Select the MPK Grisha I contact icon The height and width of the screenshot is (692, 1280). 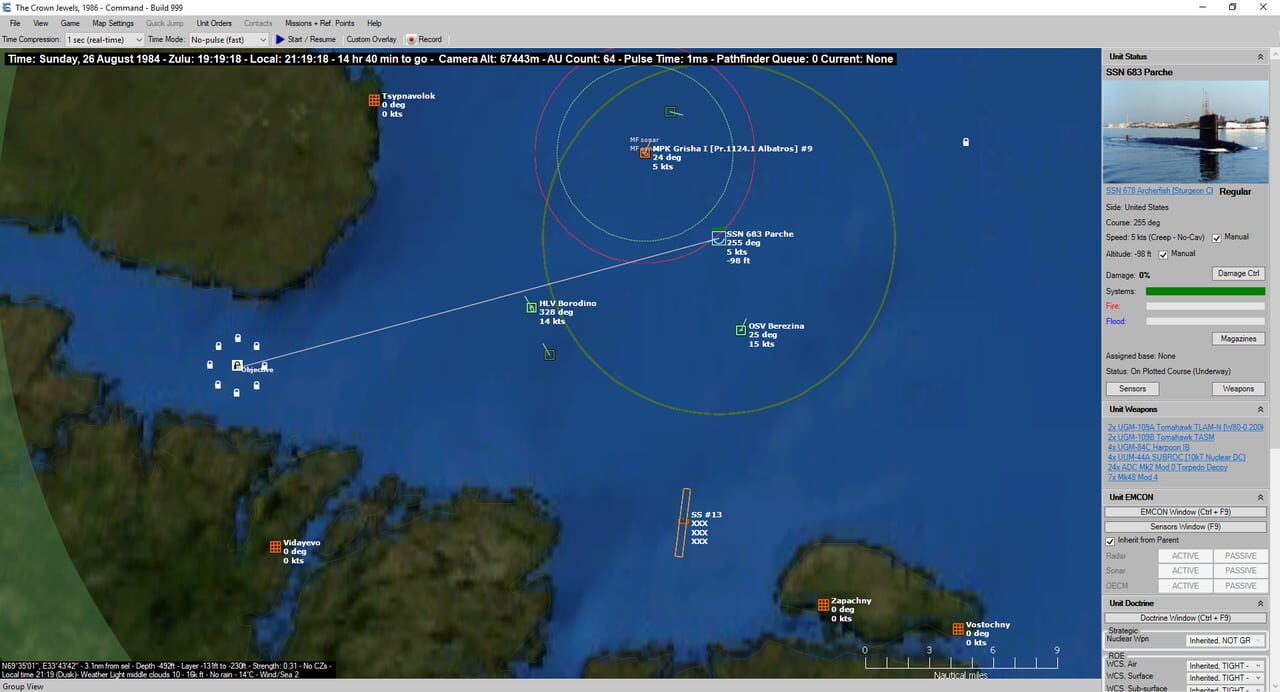(645, 152)
